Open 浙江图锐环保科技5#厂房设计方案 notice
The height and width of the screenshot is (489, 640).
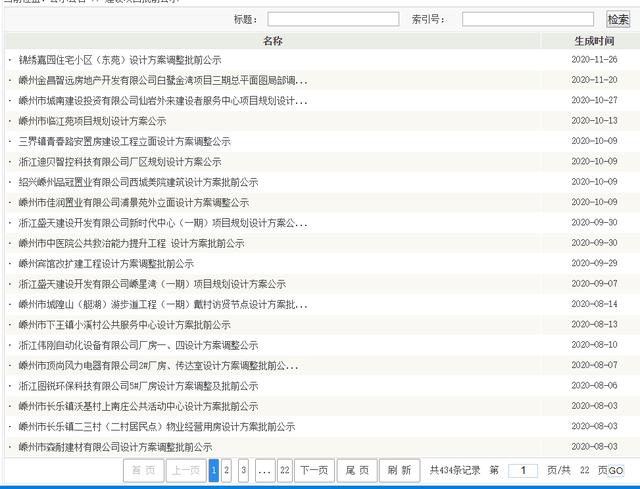click(138, 386)
